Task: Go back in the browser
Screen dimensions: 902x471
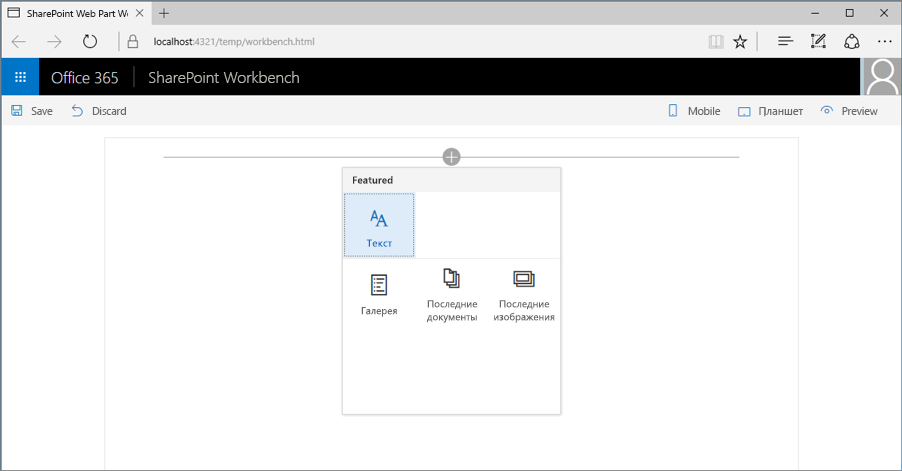Action: click(19, 41)
